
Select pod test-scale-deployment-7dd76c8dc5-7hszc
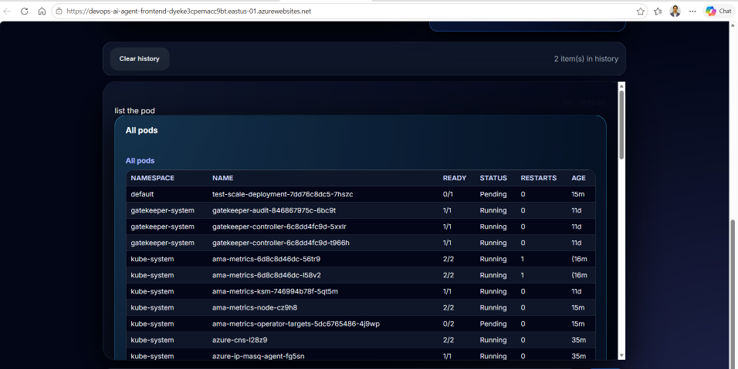click(x=282, y=194)
